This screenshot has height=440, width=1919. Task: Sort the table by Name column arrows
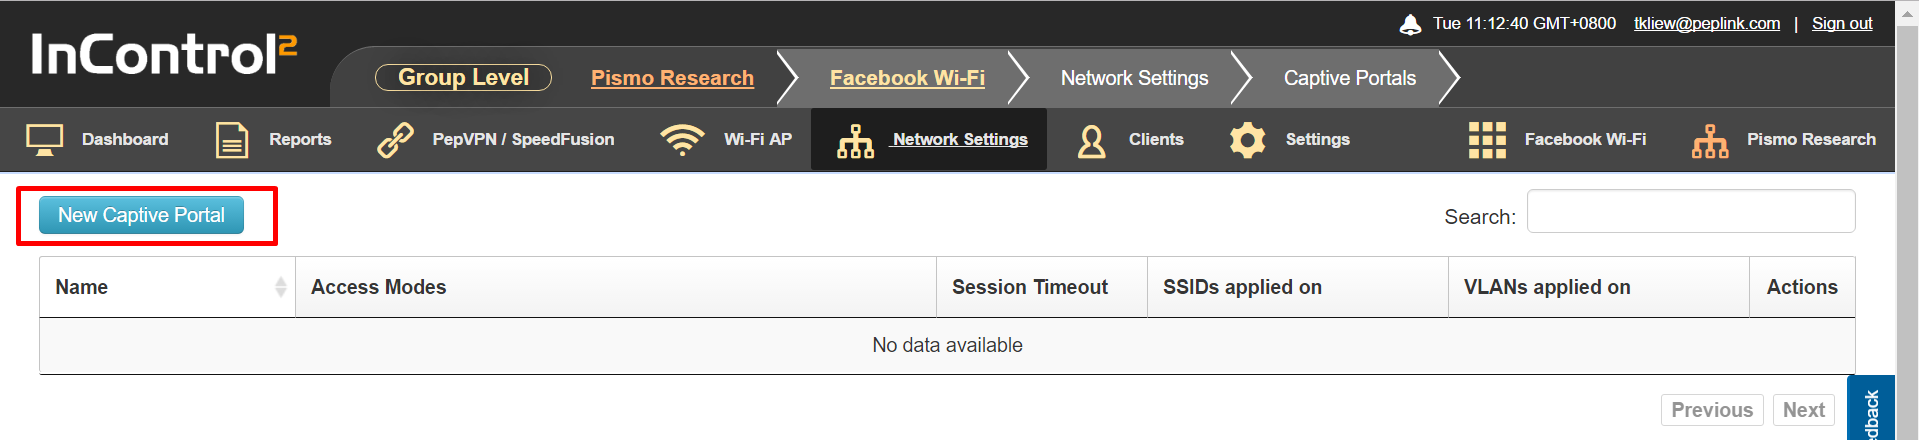pyautogui.click(x=281, y=287)
